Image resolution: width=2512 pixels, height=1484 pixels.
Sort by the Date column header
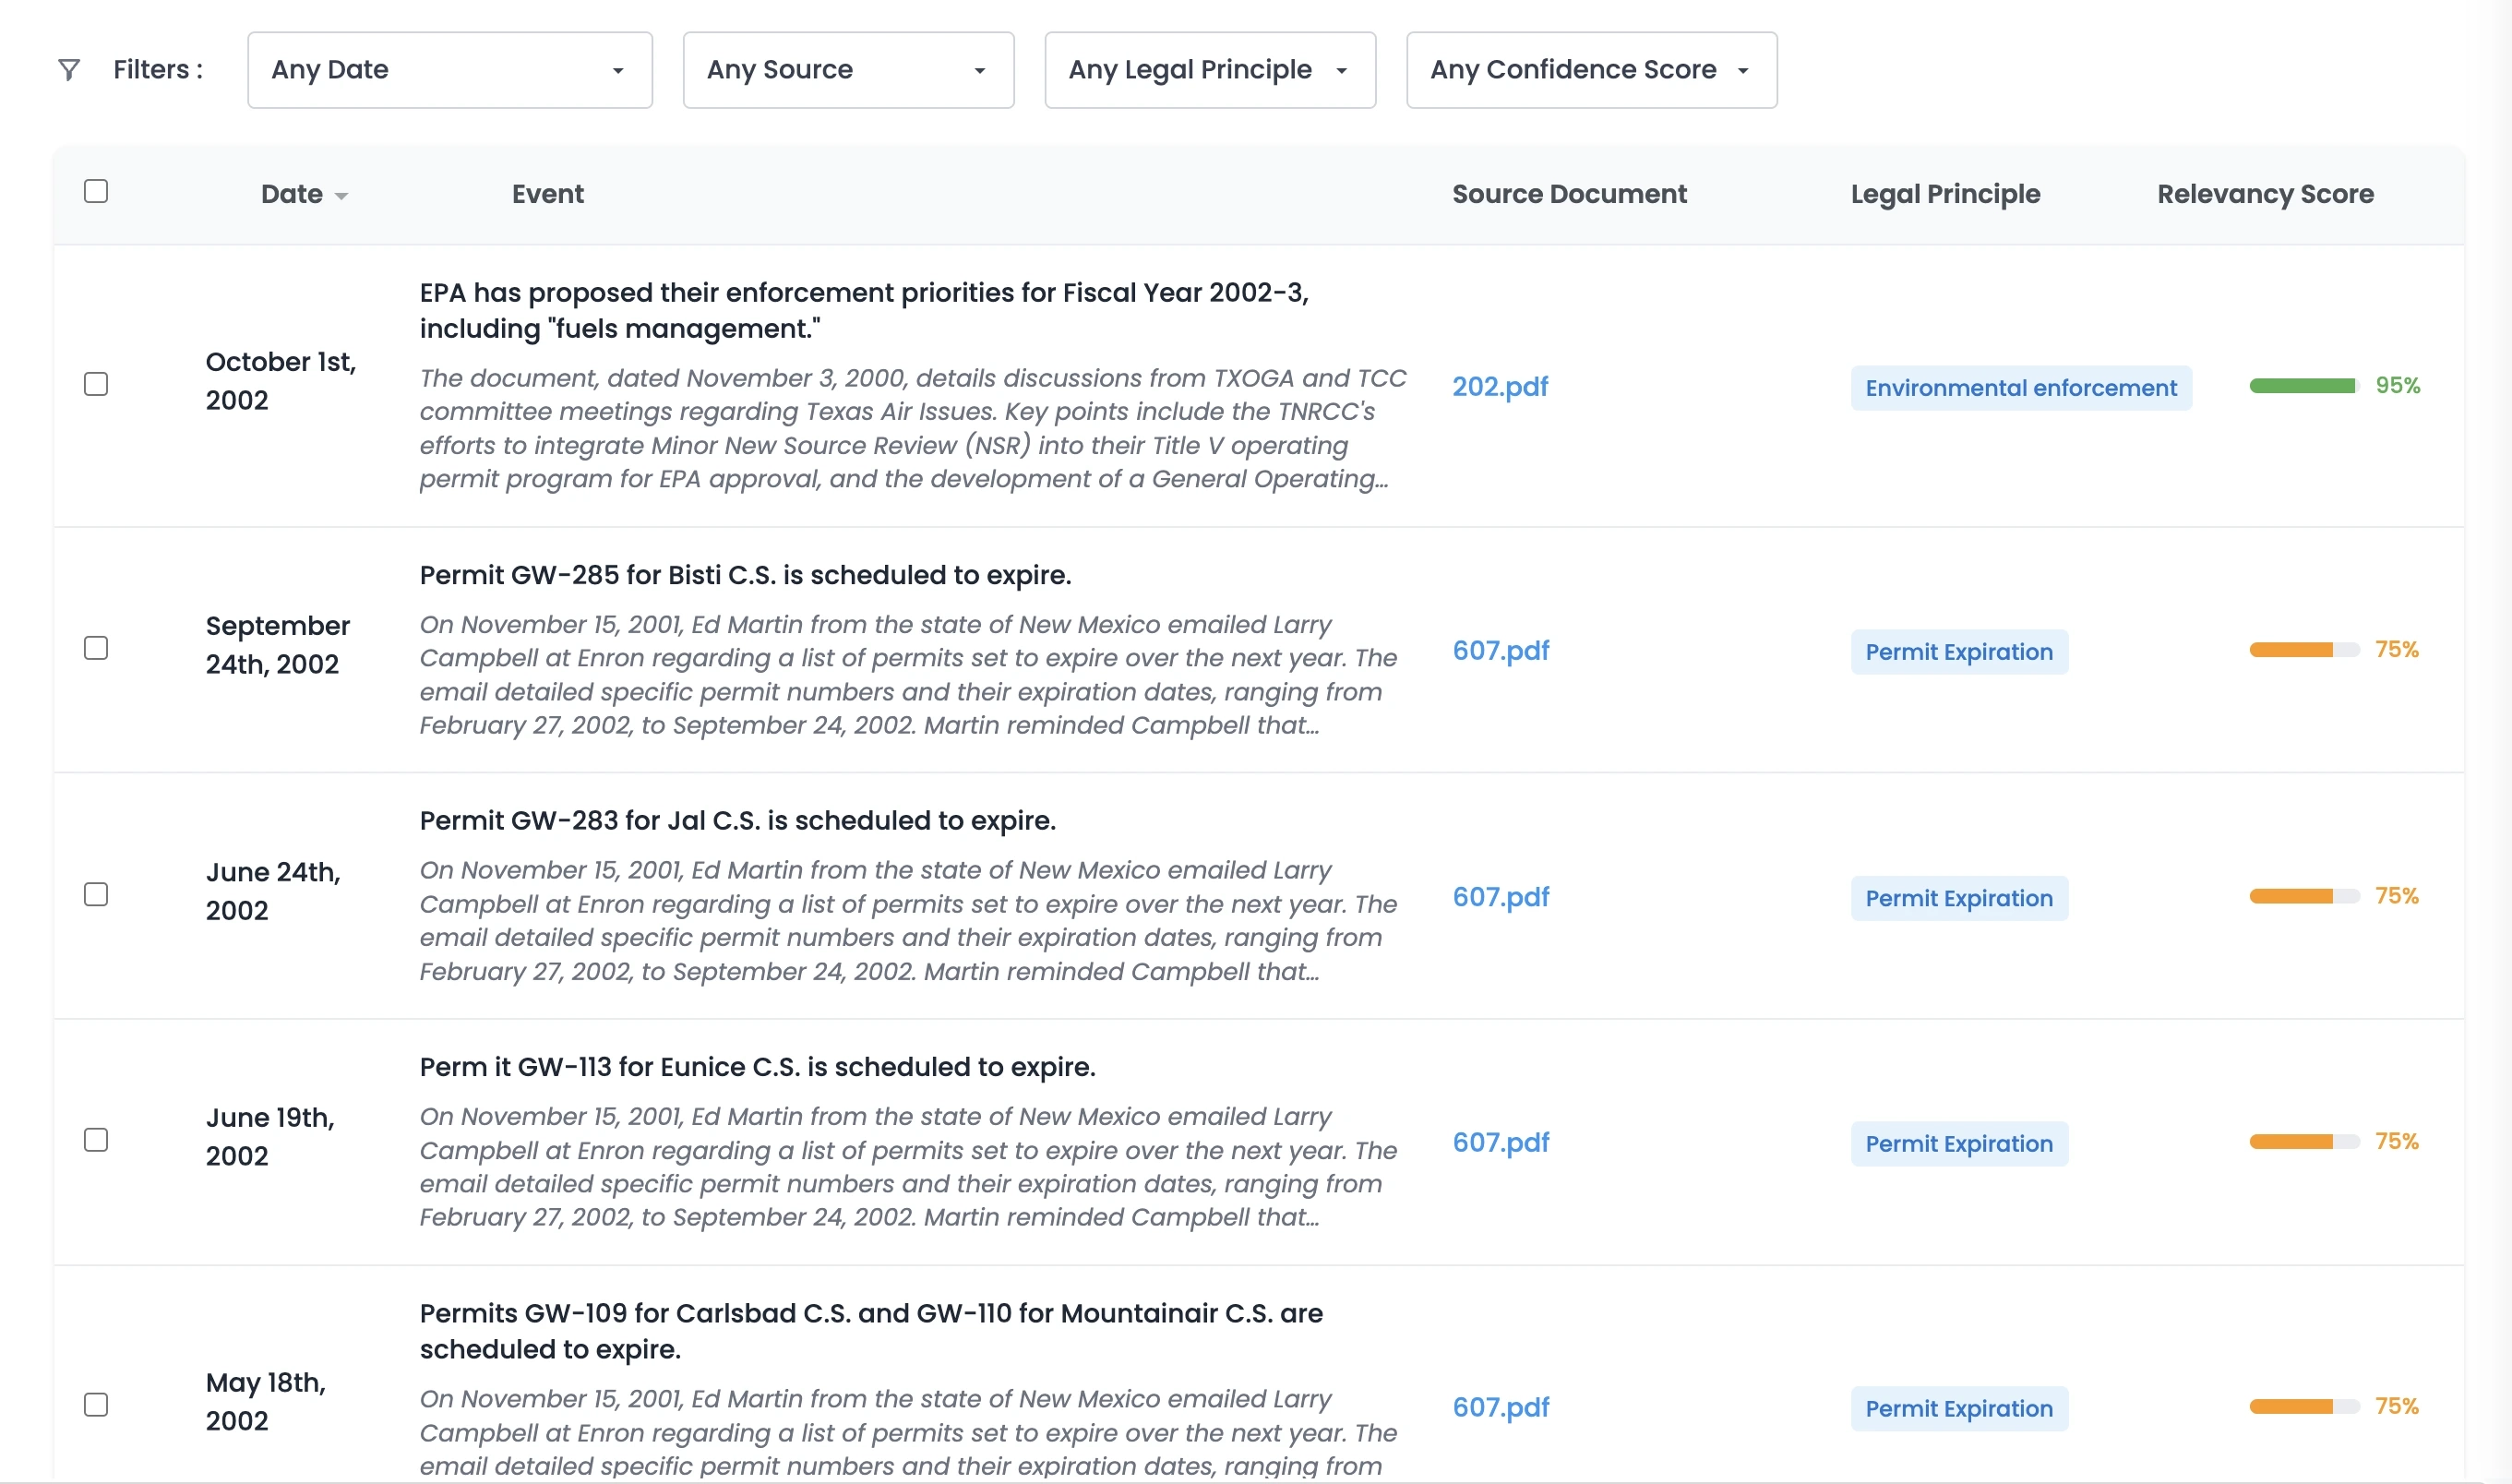(x=304, y=194)
